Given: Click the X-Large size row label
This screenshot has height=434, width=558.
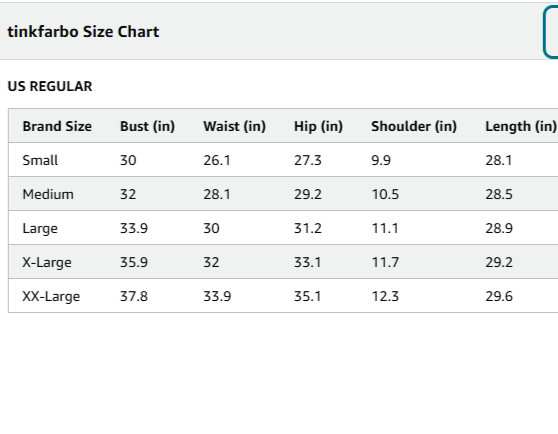Looking at the screenshot, I should [x=47, y=263].
